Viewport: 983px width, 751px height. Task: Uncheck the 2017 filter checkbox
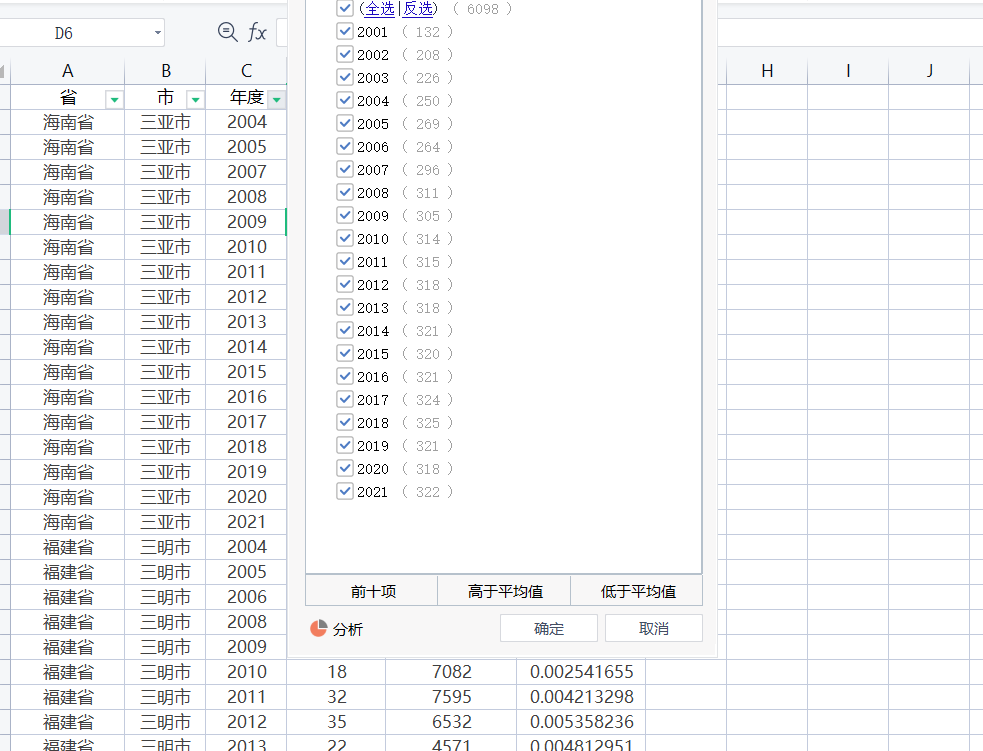tap(345, 399)
